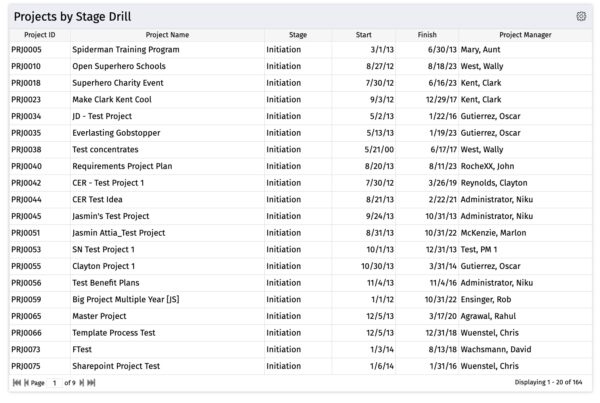Image resolution: width=600 pixels, height=403 pixels.
Task: Click finish date 3/17/20
Action: point(443,316)
